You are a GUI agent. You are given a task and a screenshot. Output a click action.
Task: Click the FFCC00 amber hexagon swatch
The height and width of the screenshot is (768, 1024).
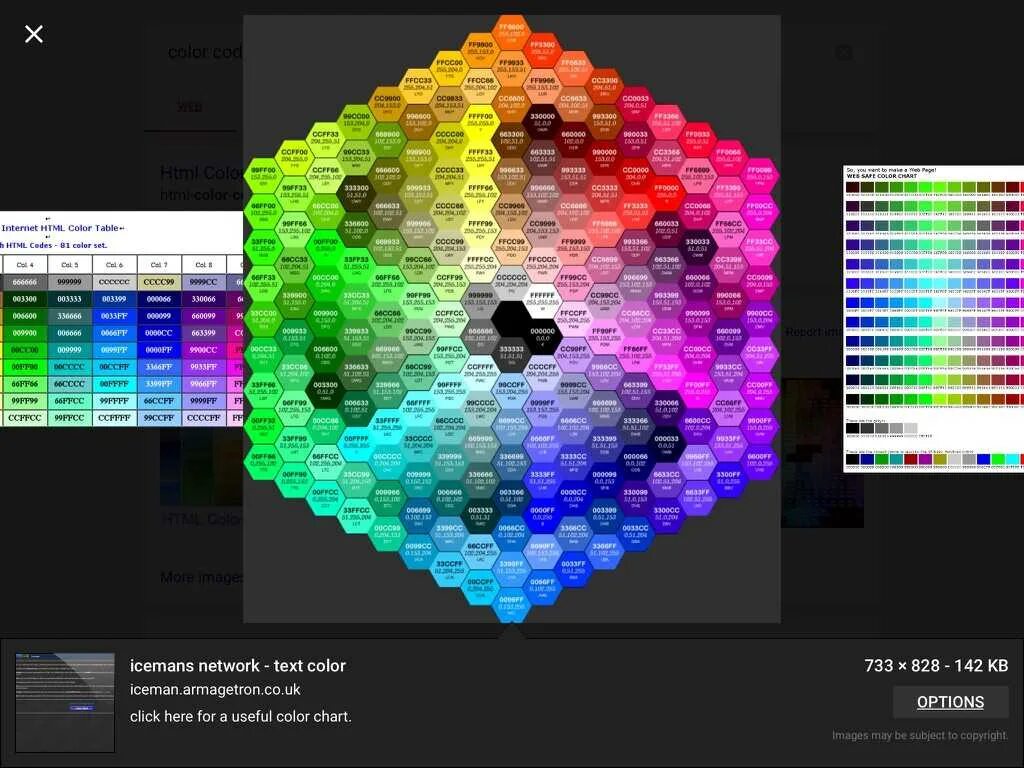tap(449, 68)
